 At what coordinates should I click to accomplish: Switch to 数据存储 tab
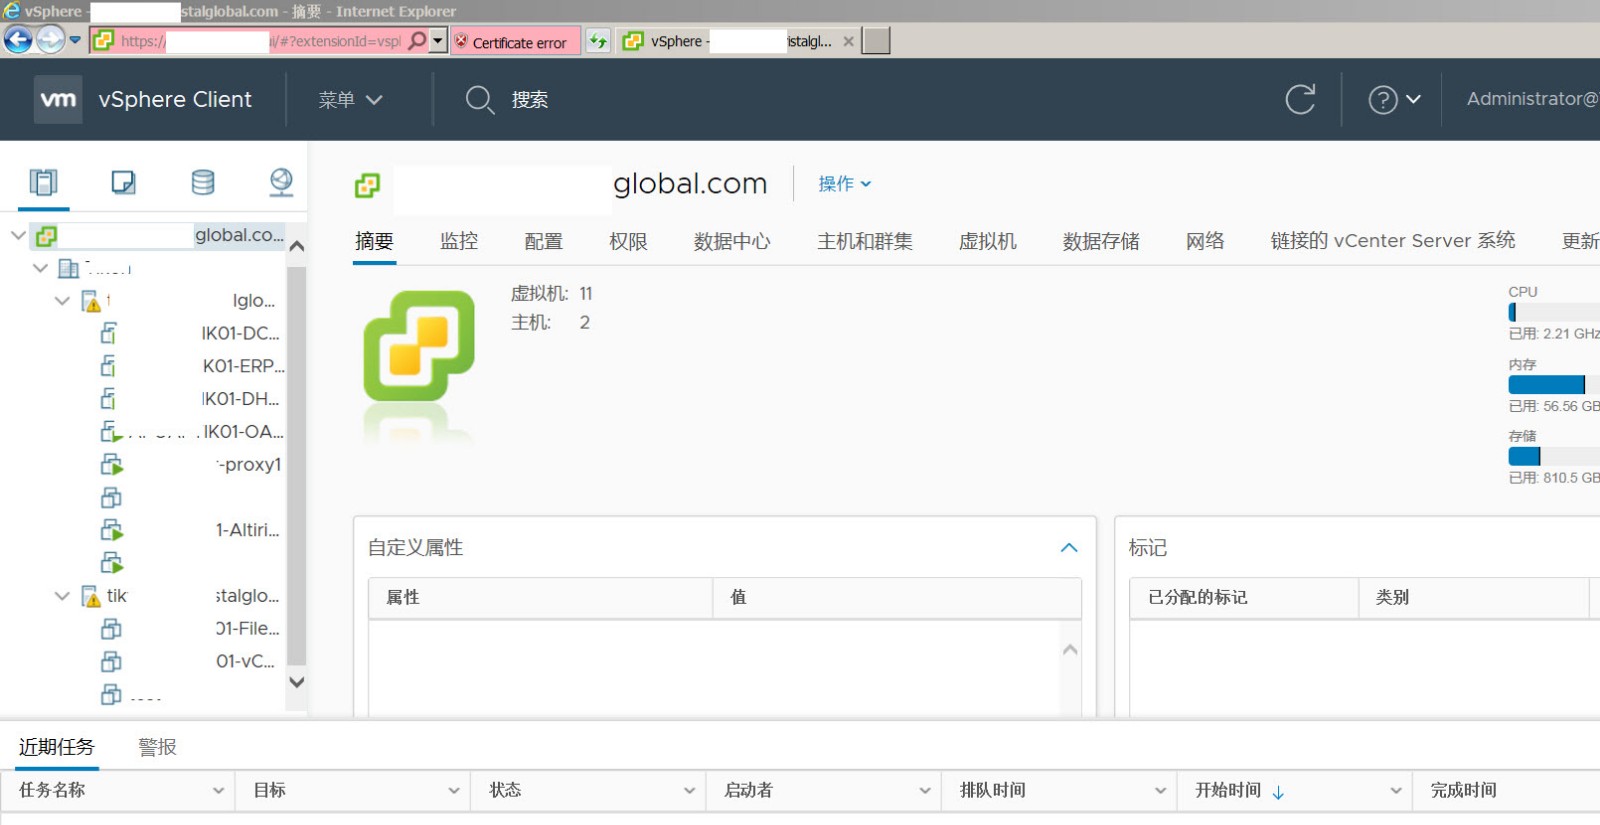(x=1101, y=241)
